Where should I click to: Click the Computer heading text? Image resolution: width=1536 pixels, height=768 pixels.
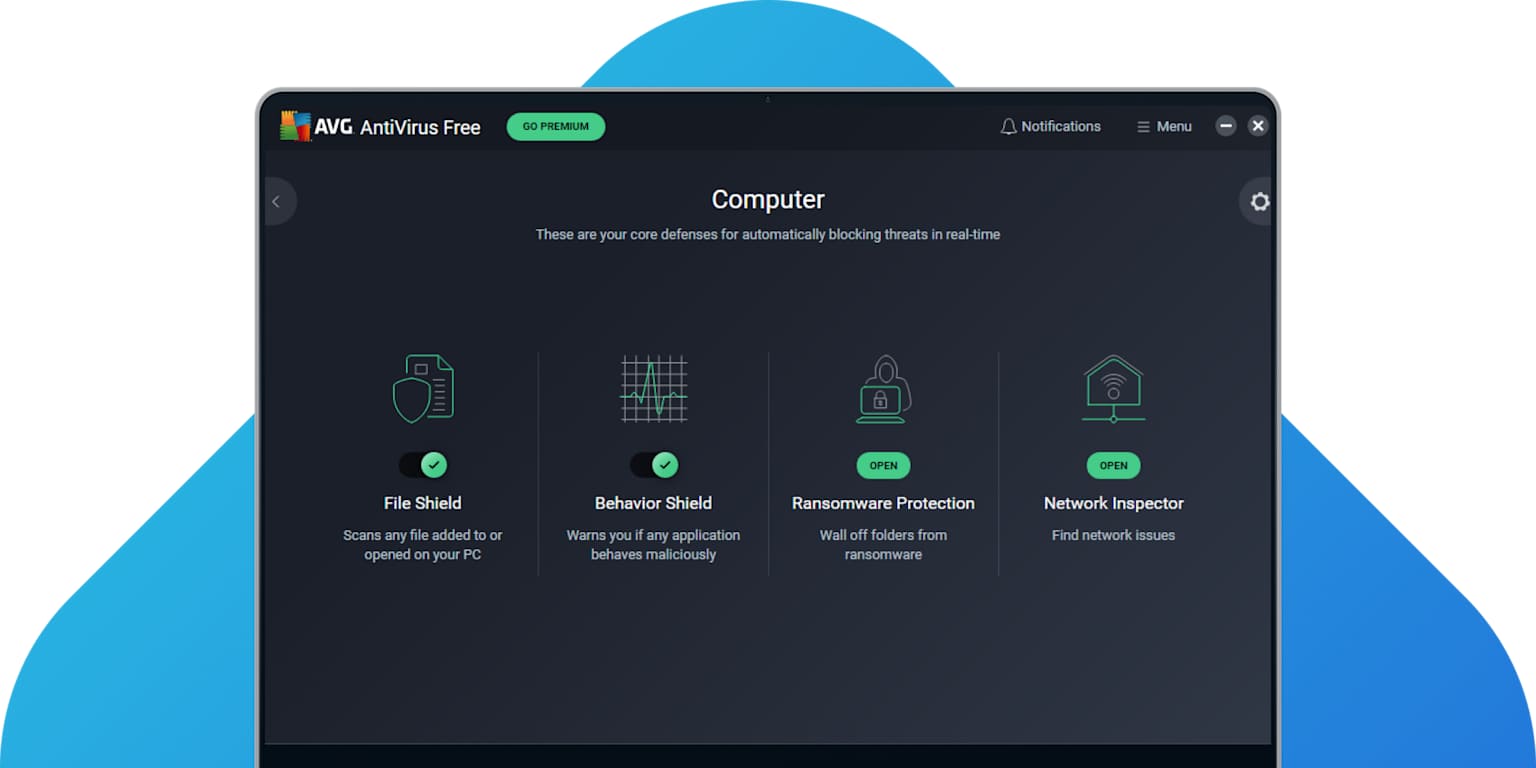pos(767,199)
